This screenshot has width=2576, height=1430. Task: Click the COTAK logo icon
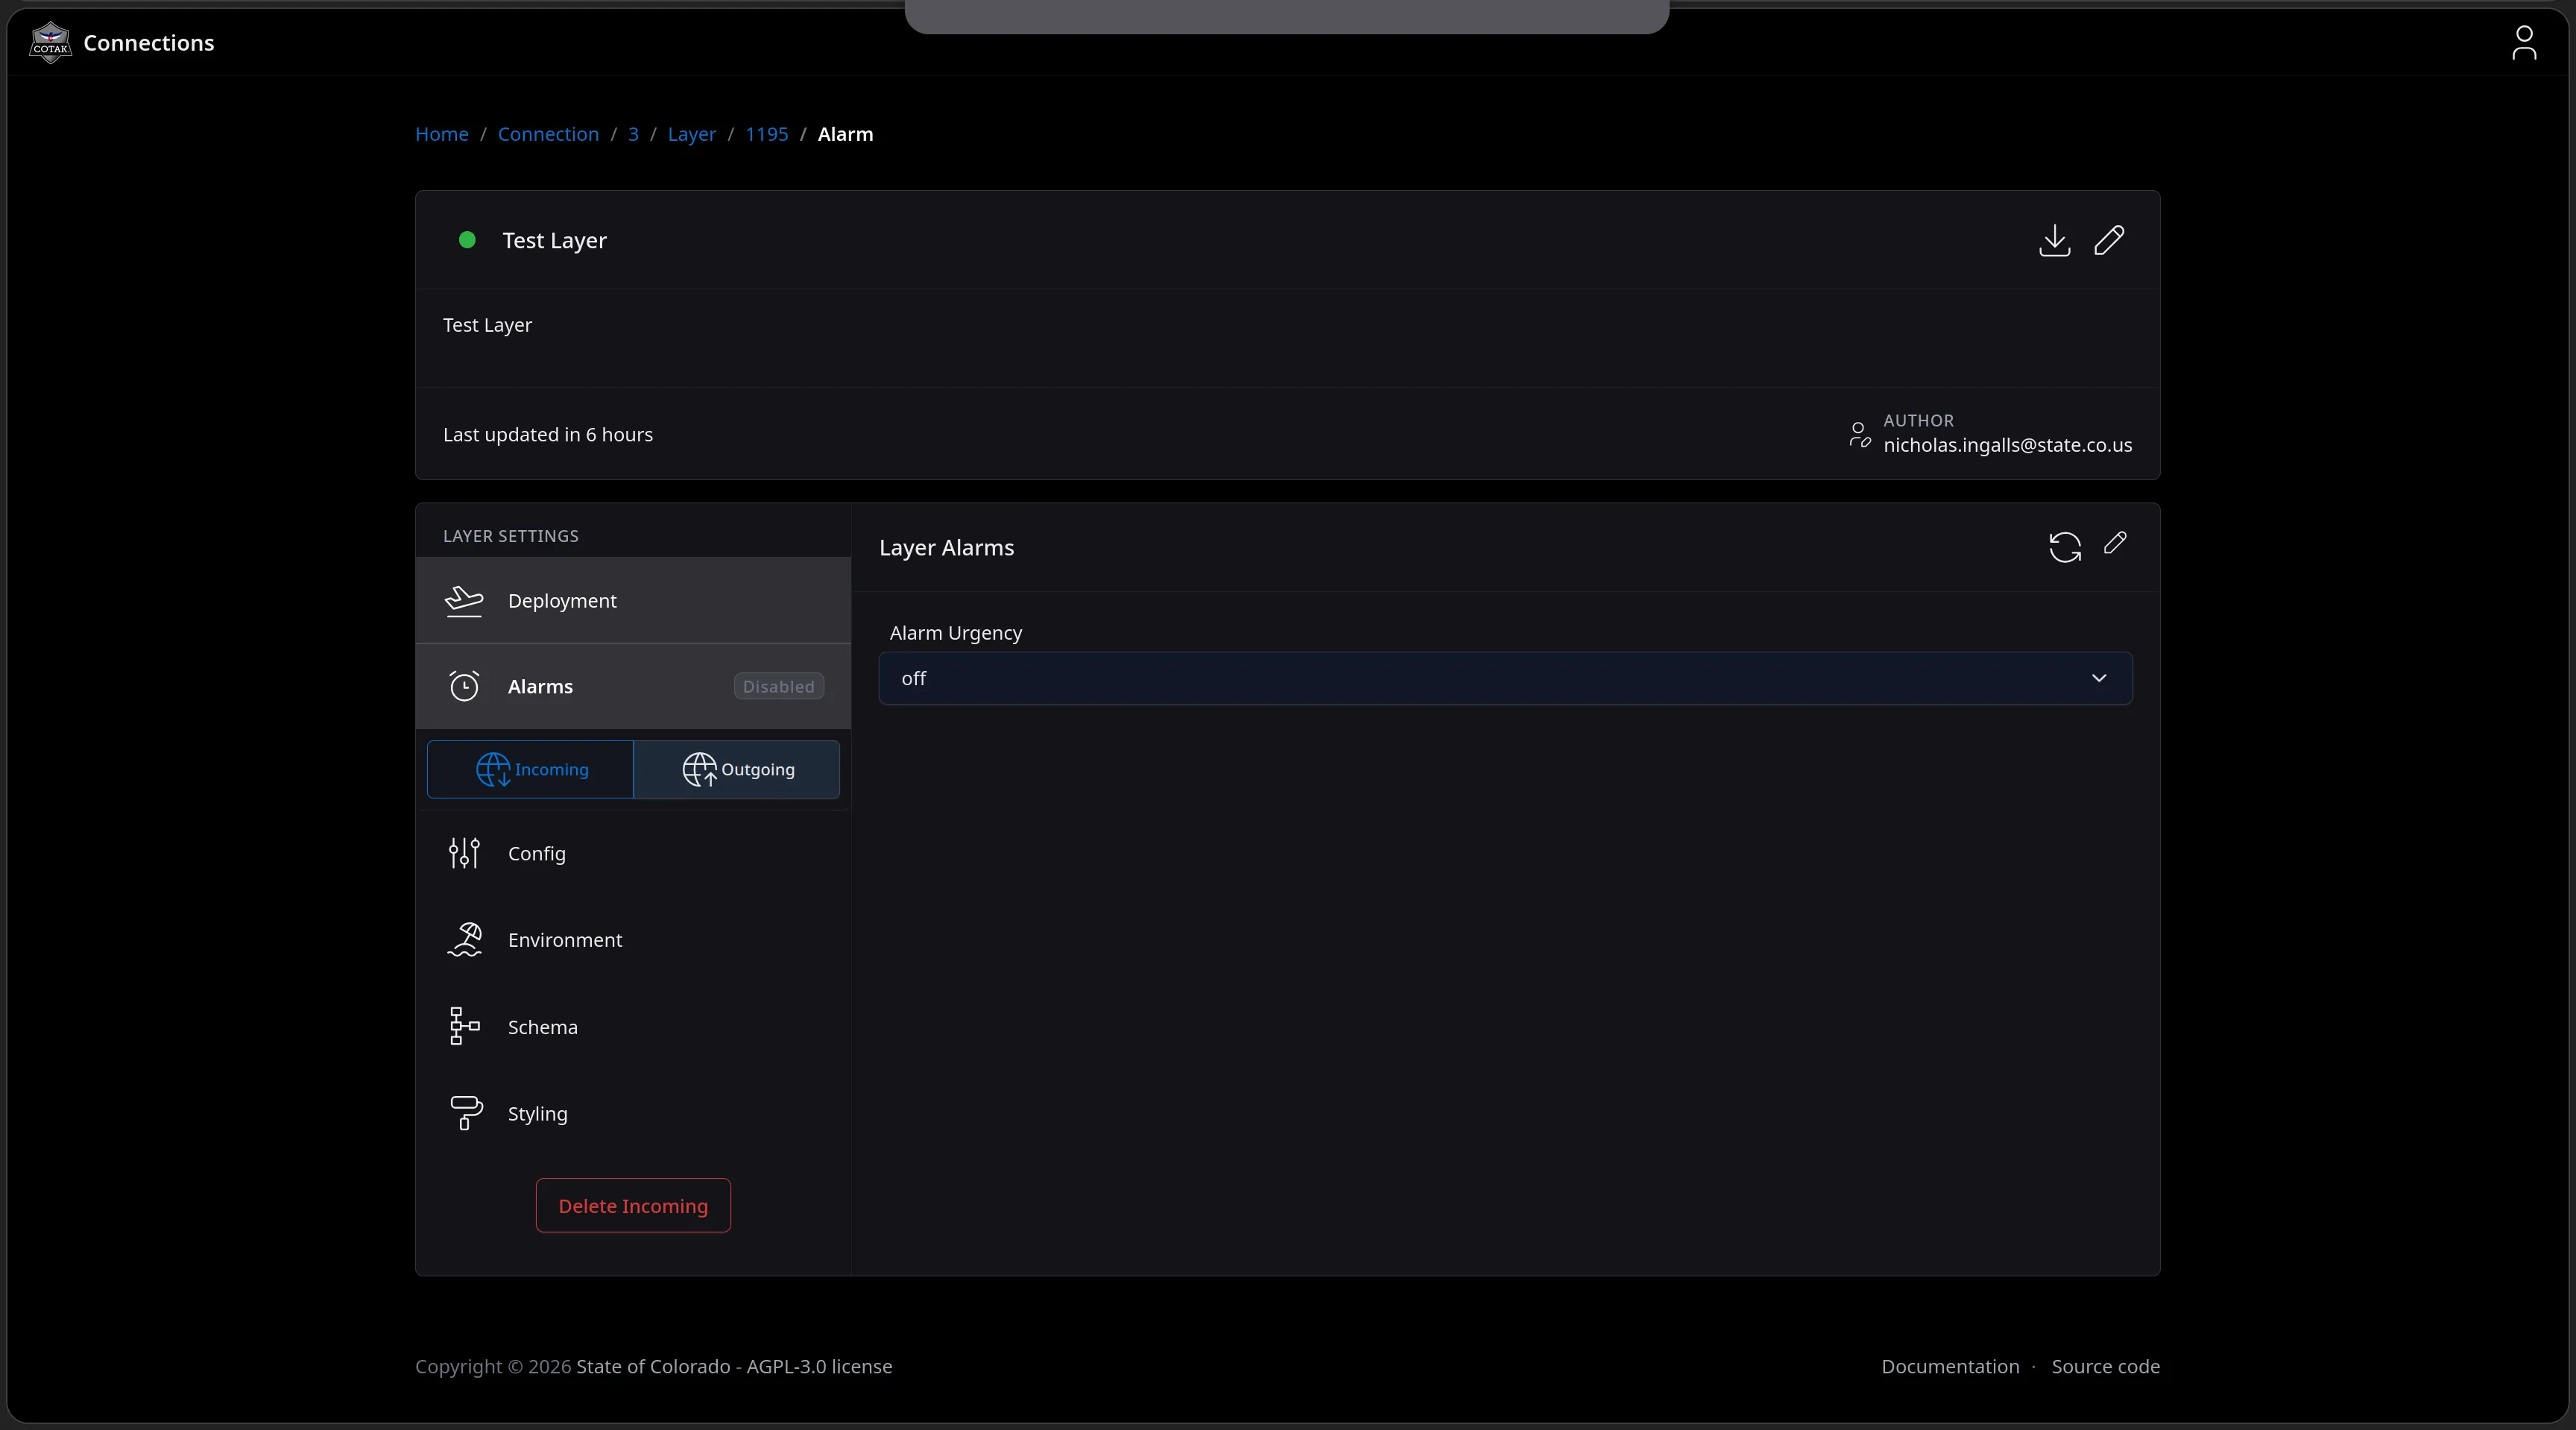click(50, 43)
